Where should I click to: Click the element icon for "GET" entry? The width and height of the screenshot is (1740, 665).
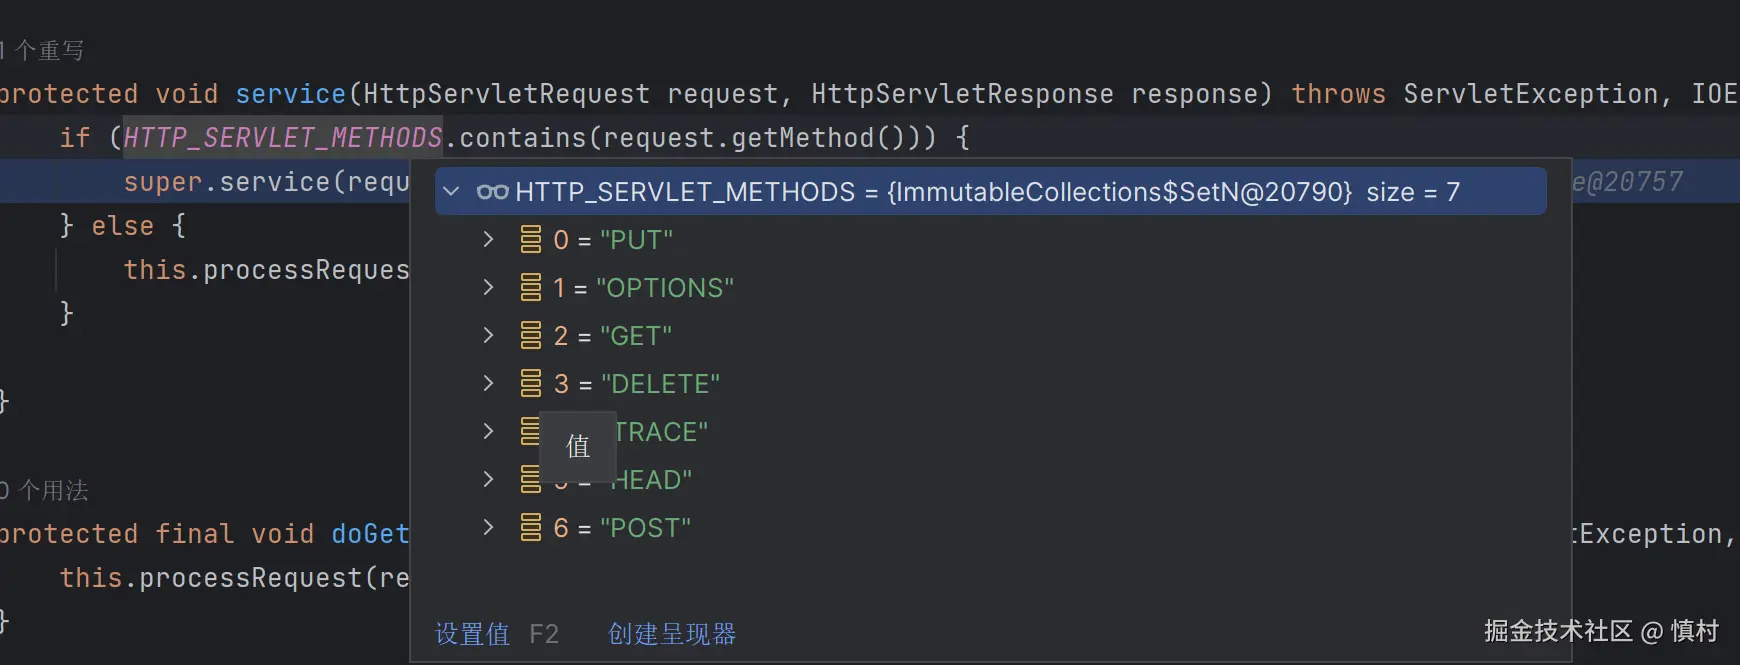tap(531, 336)
